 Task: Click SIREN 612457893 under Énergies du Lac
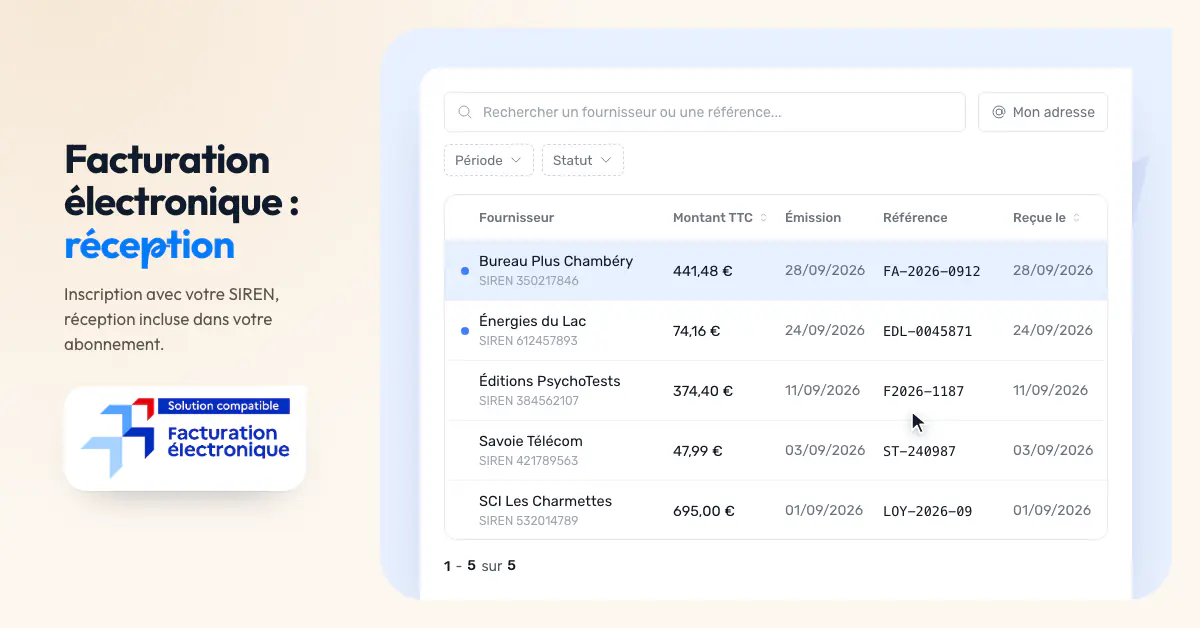click(529, 341)
